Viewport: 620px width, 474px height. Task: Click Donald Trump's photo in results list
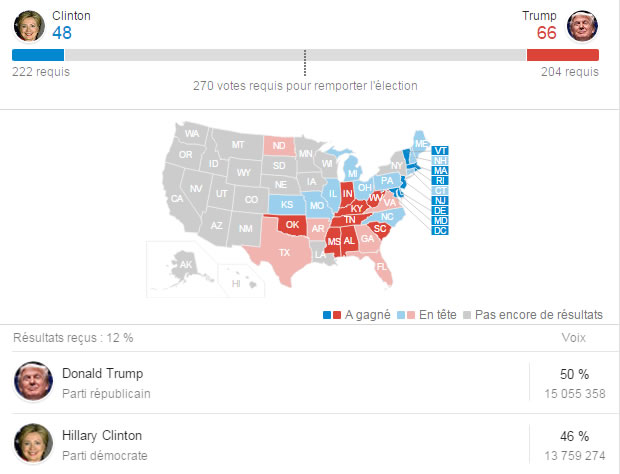coord(33,381)
